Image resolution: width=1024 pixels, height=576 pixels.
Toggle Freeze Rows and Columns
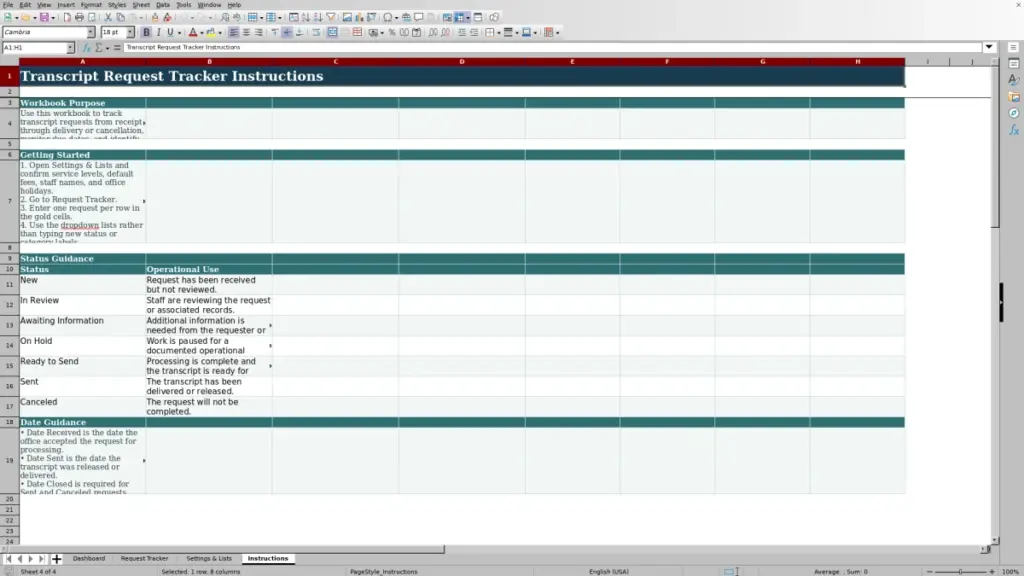point(459,18)
